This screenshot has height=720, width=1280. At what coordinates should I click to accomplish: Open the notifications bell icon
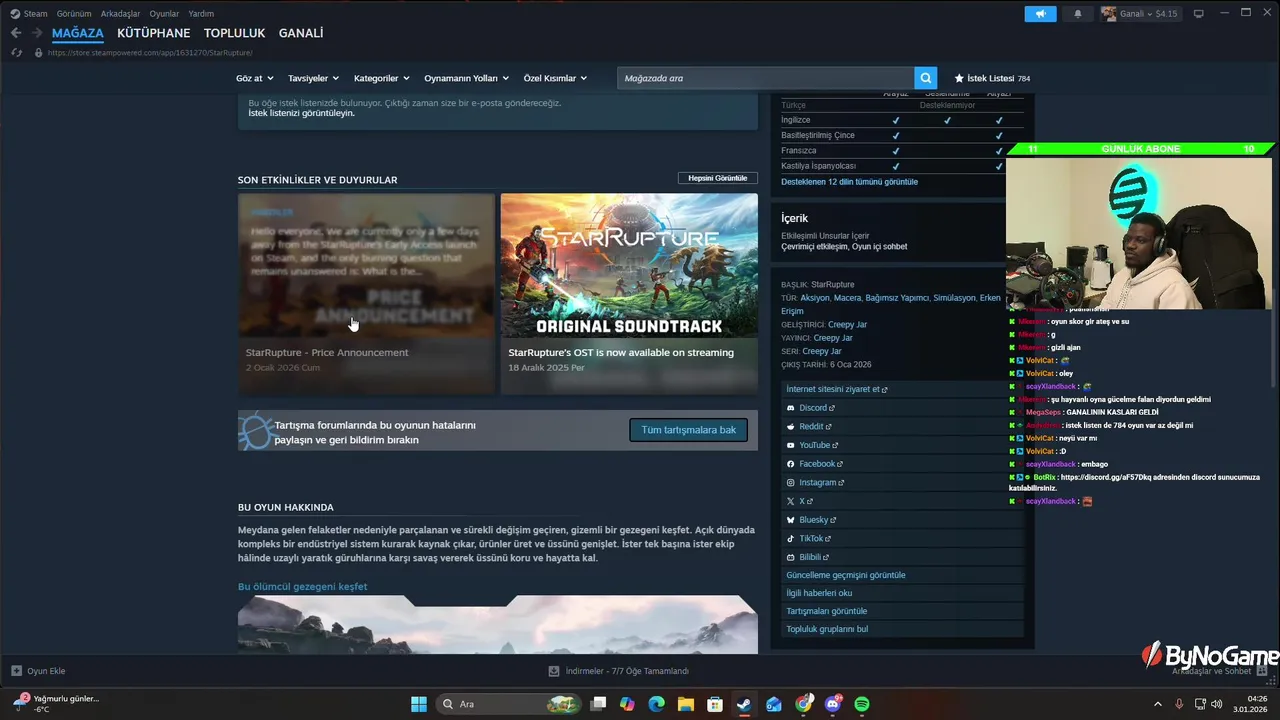coord(1078,14)
